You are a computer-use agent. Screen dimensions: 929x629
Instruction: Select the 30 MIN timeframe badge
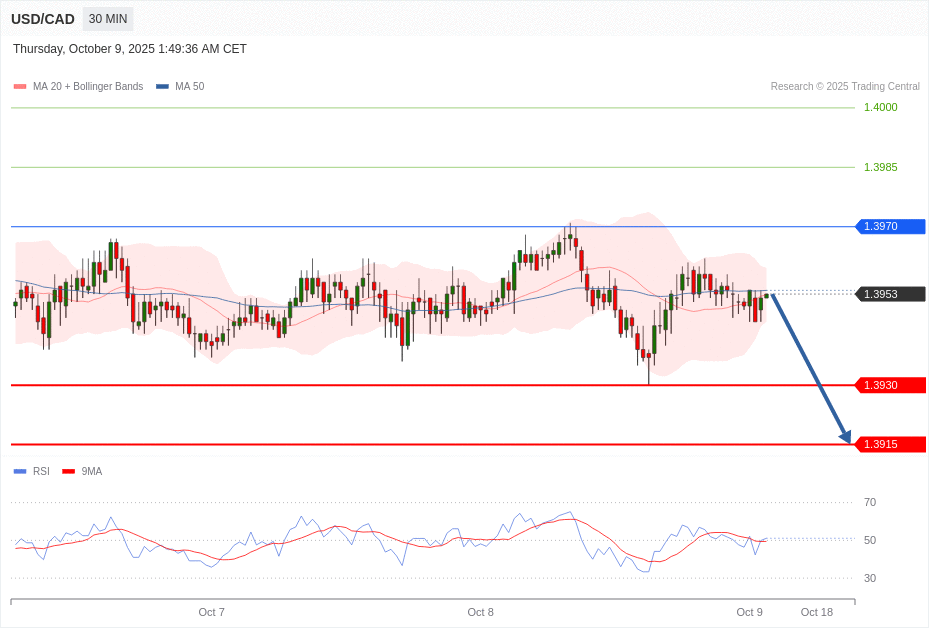[108, 19]
